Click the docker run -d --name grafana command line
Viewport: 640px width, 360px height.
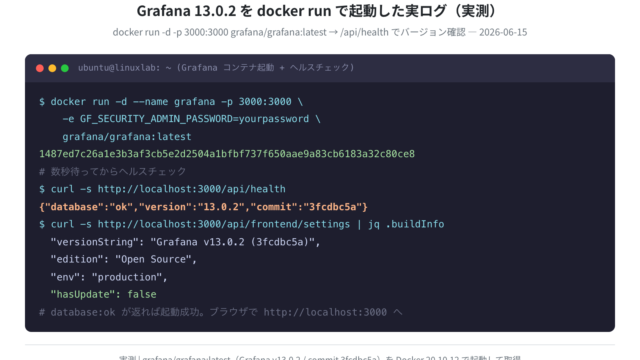[171, 102]
